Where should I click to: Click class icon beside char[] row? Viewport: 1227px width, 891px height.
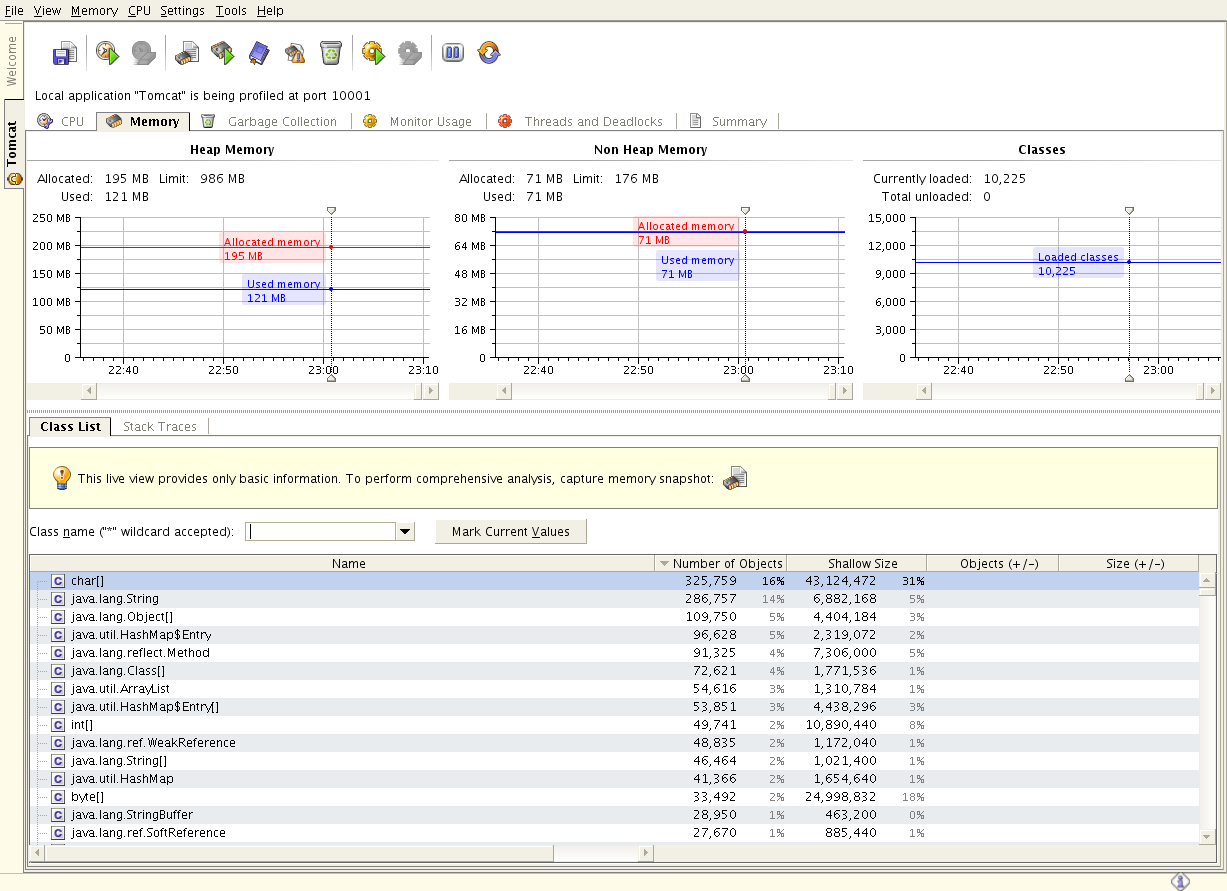pyautogui.click(x=58, y=581)
